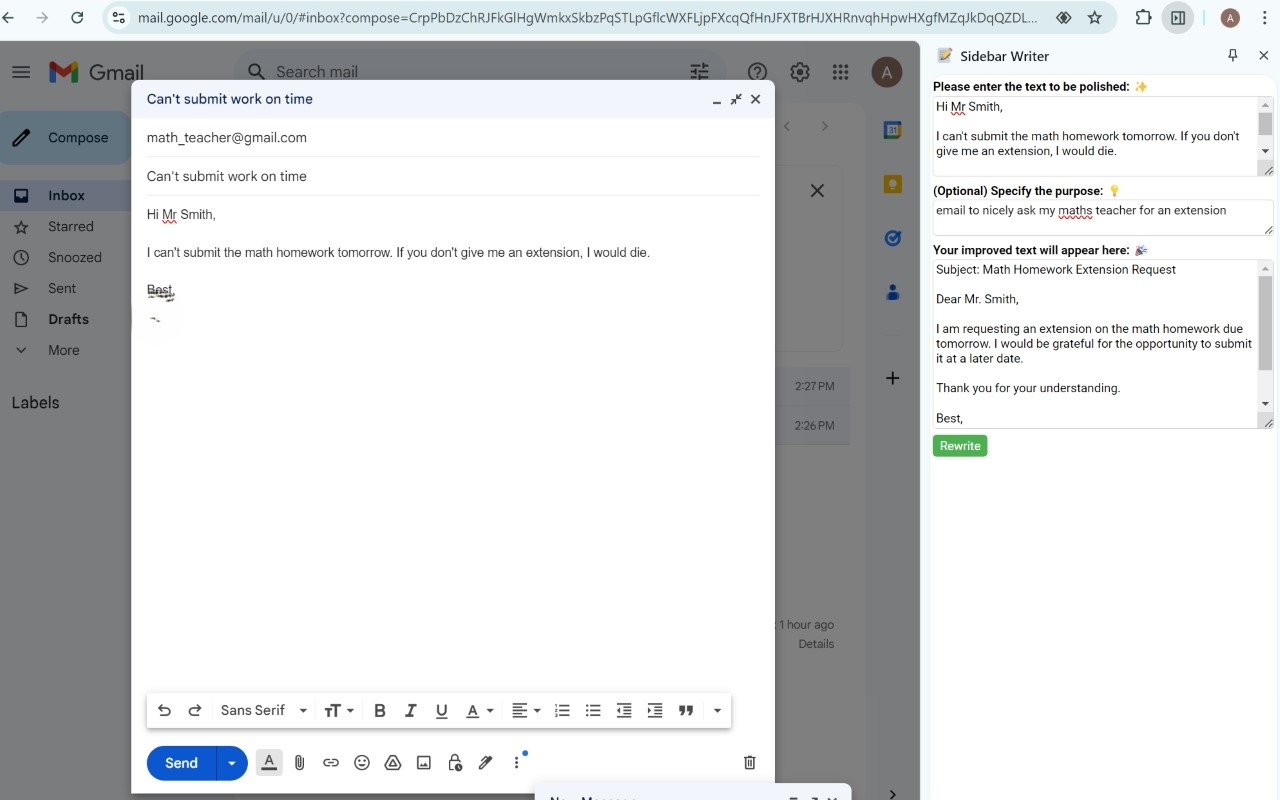Screen dimensions: 1280x800
Task: Open Google Calendar side panel
Action: click(893, 130)
